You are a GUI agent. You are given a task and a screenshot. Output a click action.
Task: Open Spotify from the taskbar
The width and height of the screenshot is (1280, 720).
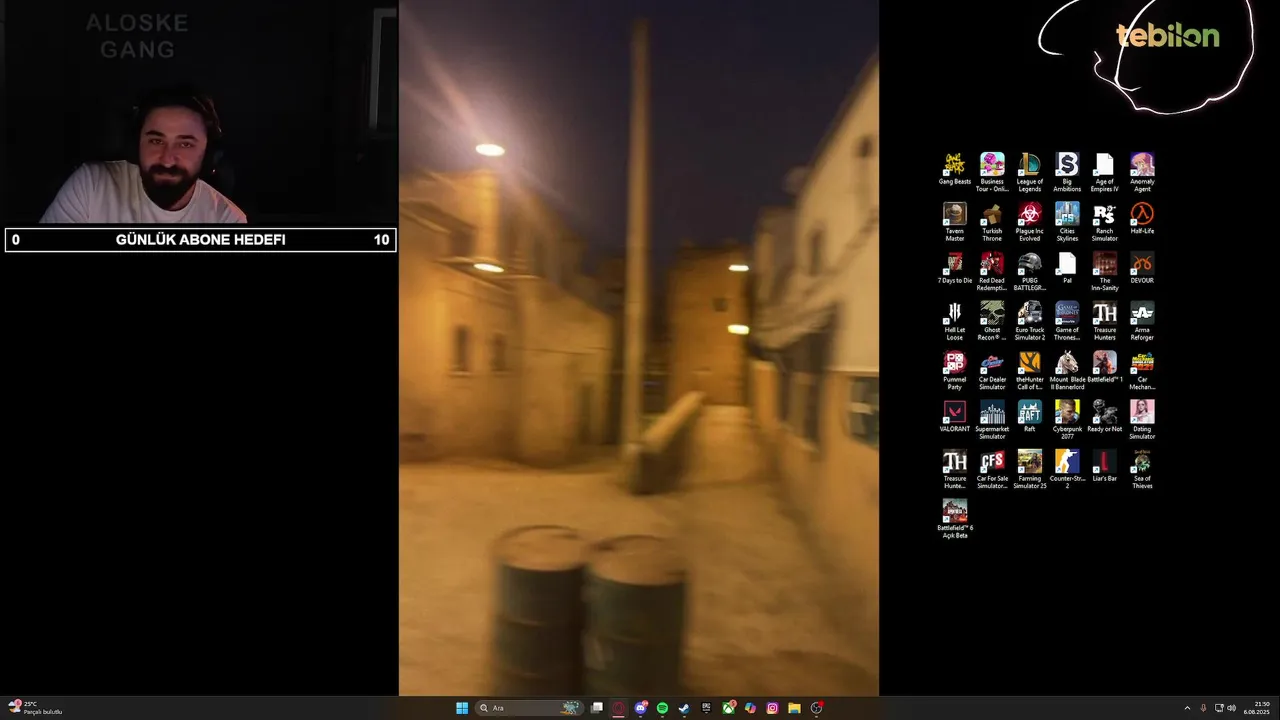tap(662, 708)
